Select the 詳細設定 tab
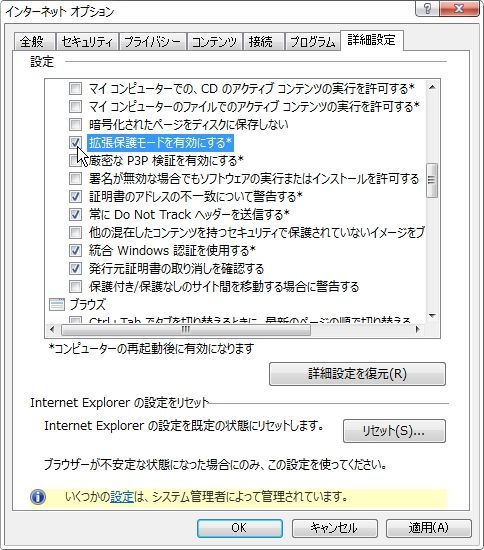 (371, 40)
